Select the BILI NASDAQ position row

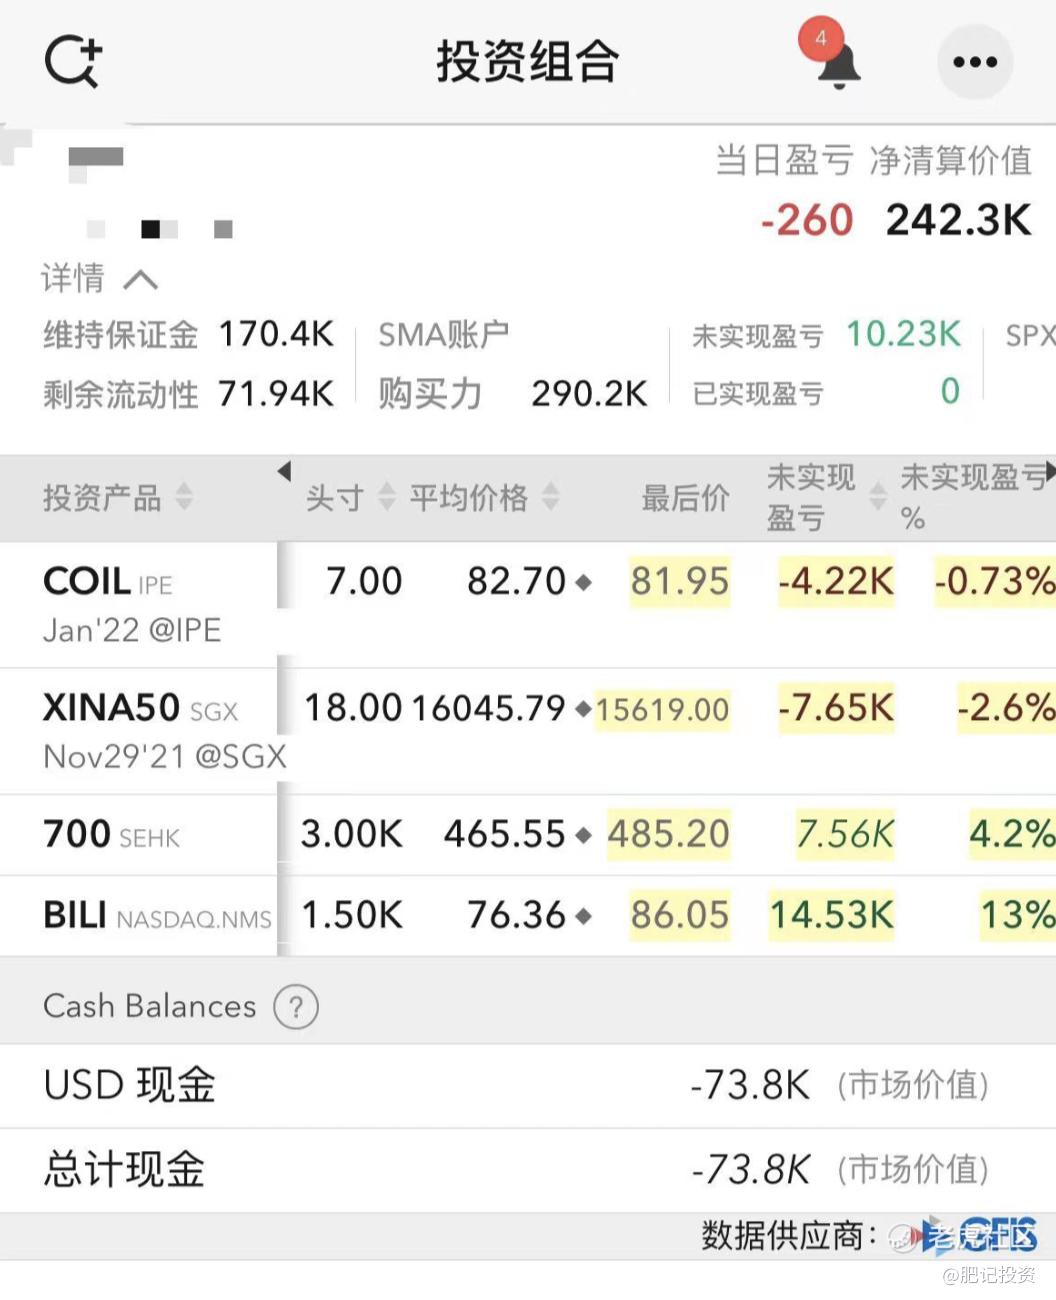[x=528, y=916]
